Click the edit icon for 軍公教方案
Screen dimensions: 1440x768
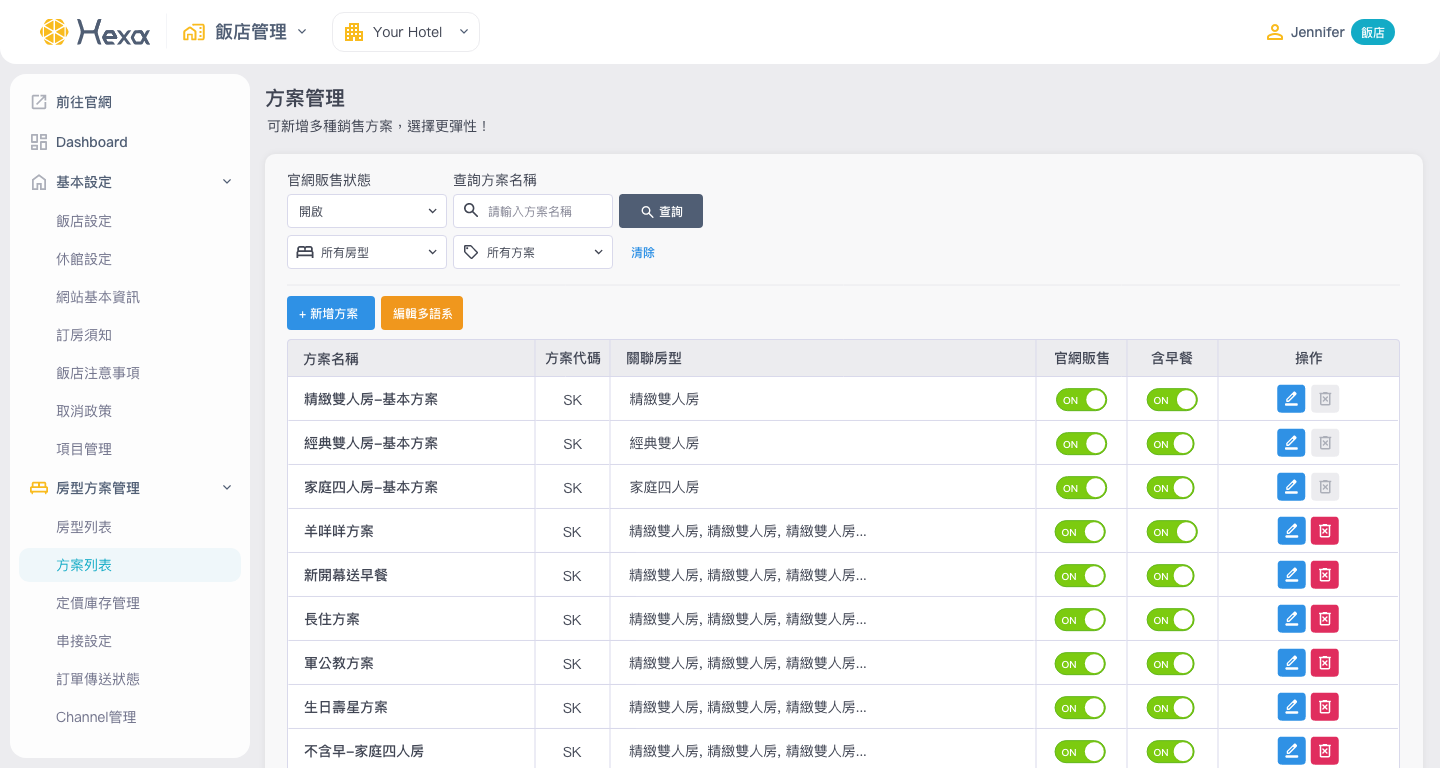(x=1291, y=663)
